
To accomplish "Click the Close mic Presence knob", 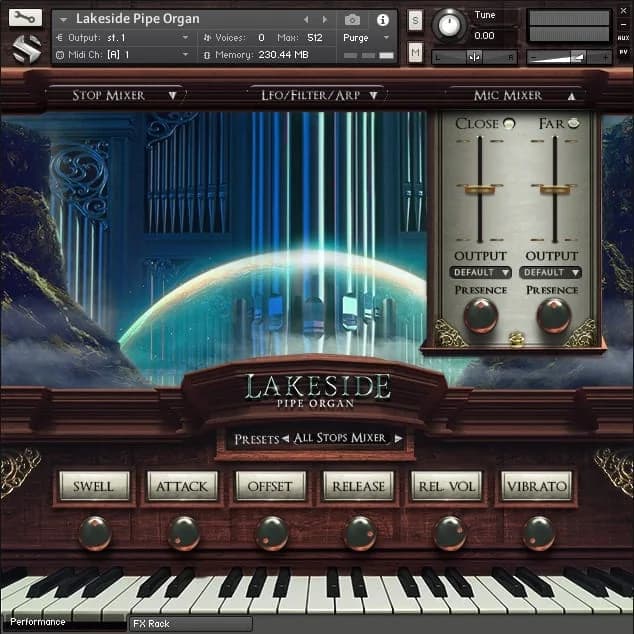I will click(x=480, y=315).
